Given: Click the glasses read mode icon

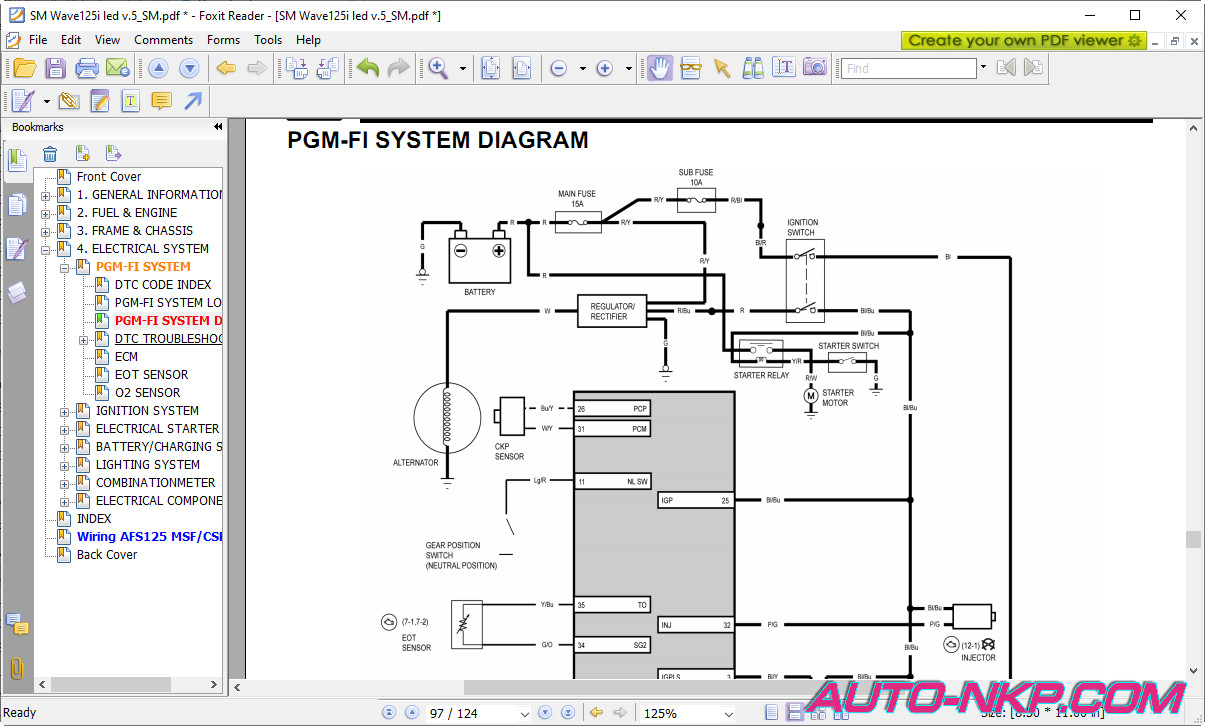Looking at the screenshot, I should (x=690, y=68).
